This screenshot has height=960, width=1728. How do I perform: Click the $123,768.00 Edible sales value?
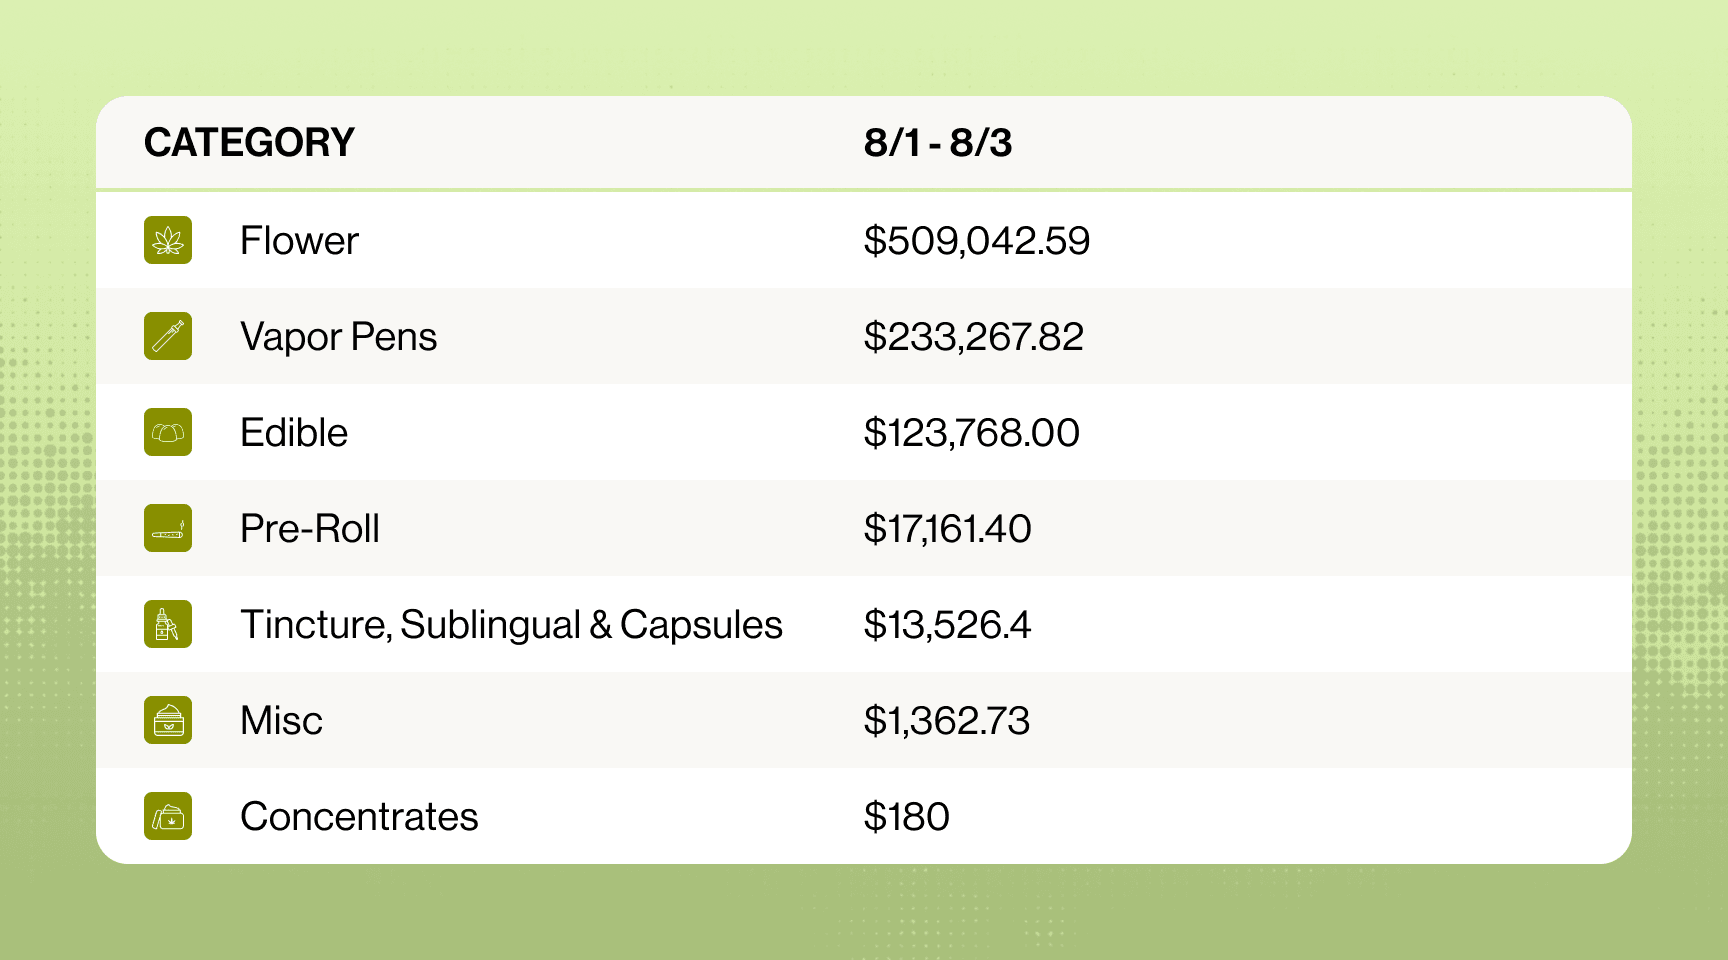[x=971, y=433]
